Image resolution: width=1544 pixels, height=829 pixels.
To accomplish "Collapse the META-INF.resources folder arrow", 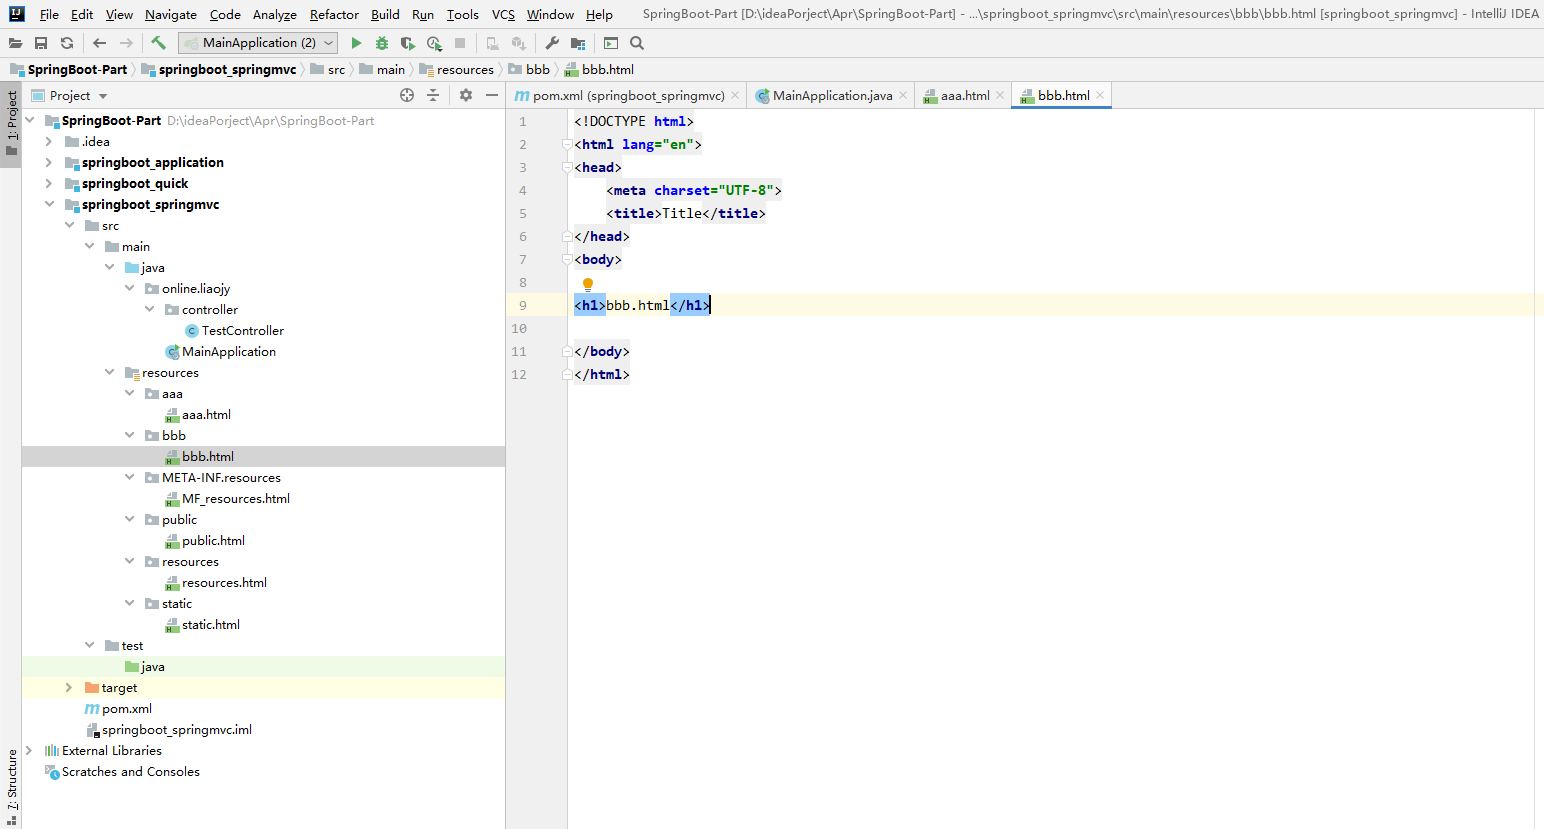I will [x=129, y=477].
